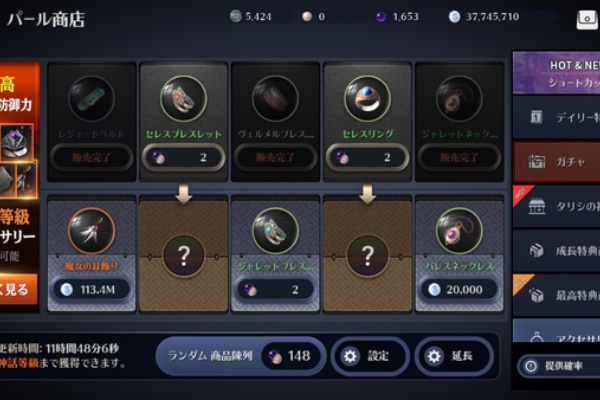Buy 魔女の耳飾り for 113.4M silver
600x400 pixels.
coord(91,290)
